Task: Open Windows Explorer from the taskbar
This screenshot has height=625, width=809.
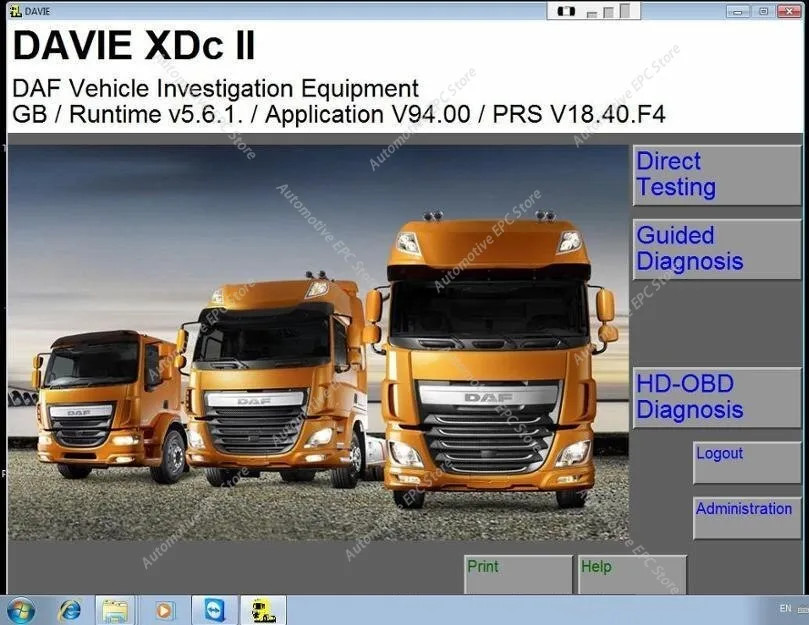Action: [112, 610]
